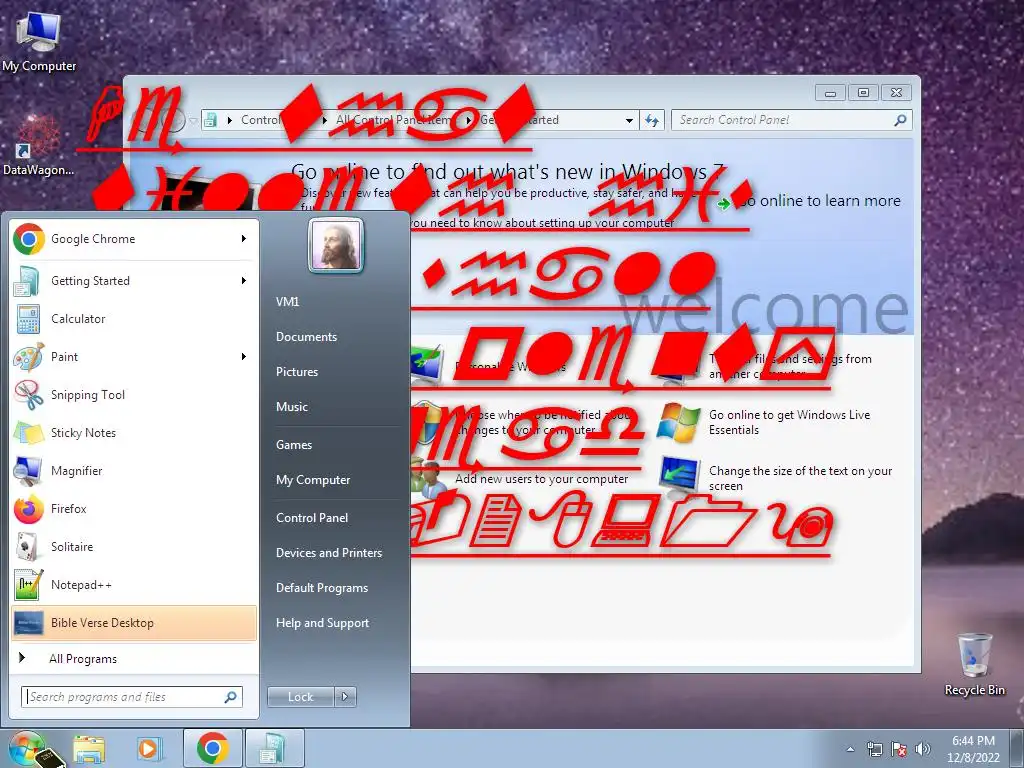The height and width of the screenshot is (768, 1024).
Task: Open shutdown options arrow beside Lock
Action: click(x=345, y=697)
